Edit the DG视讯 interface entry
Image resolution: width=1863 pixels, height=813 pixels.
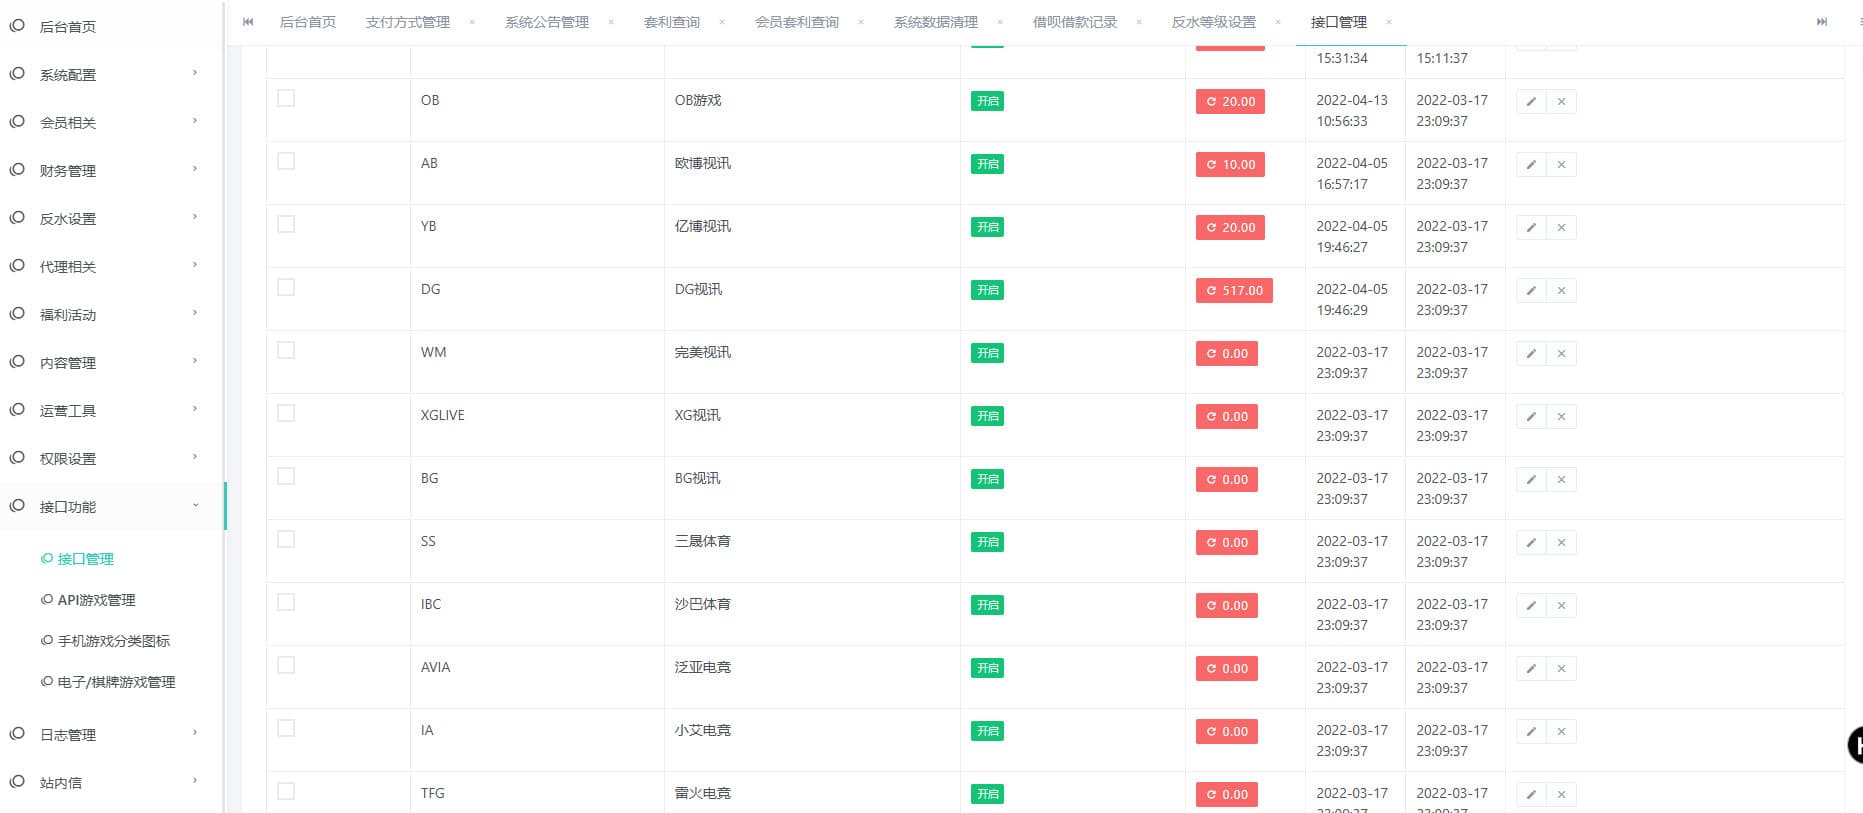(1531, 291)
